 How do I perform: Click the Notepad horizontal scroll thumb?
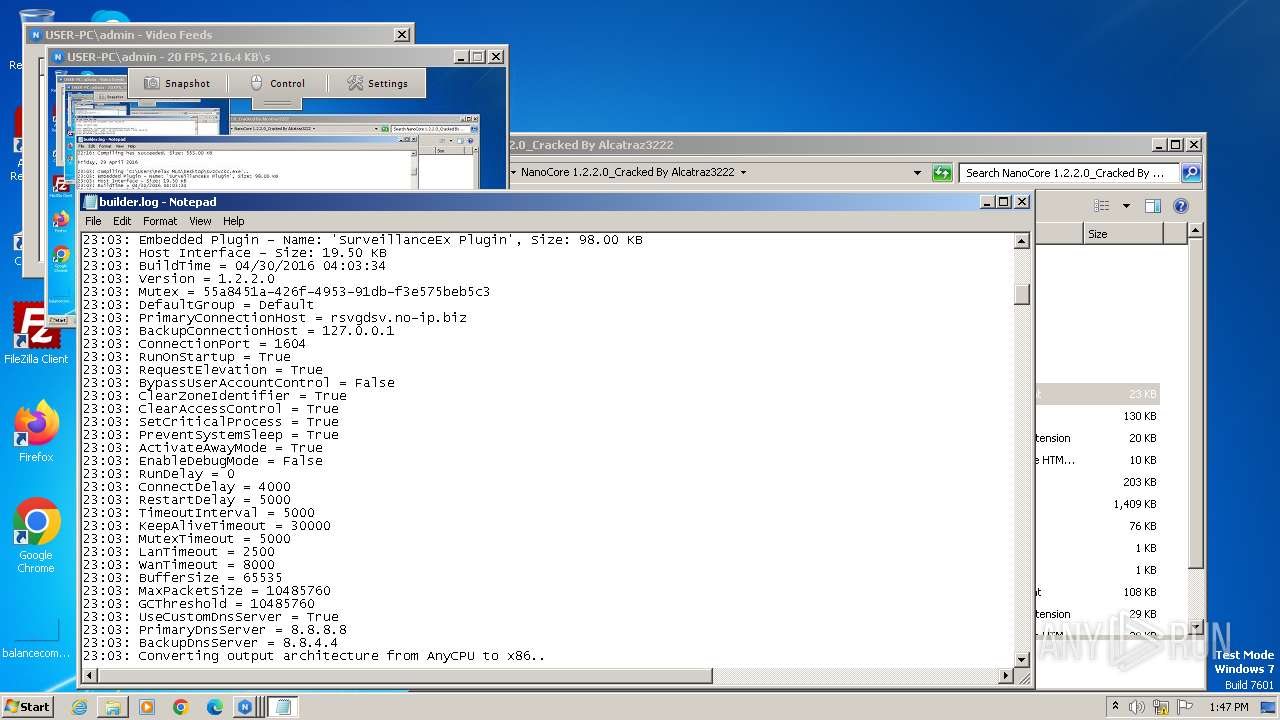pos(405,676)
